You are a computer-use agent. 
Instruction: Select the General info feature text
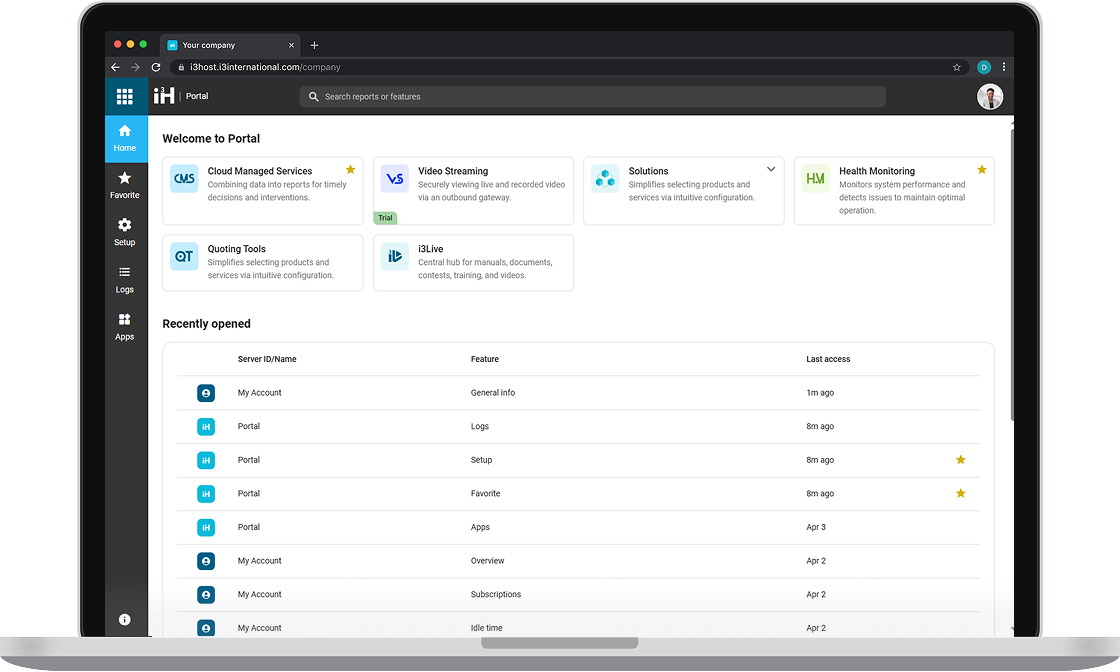[x=493, y=393]
